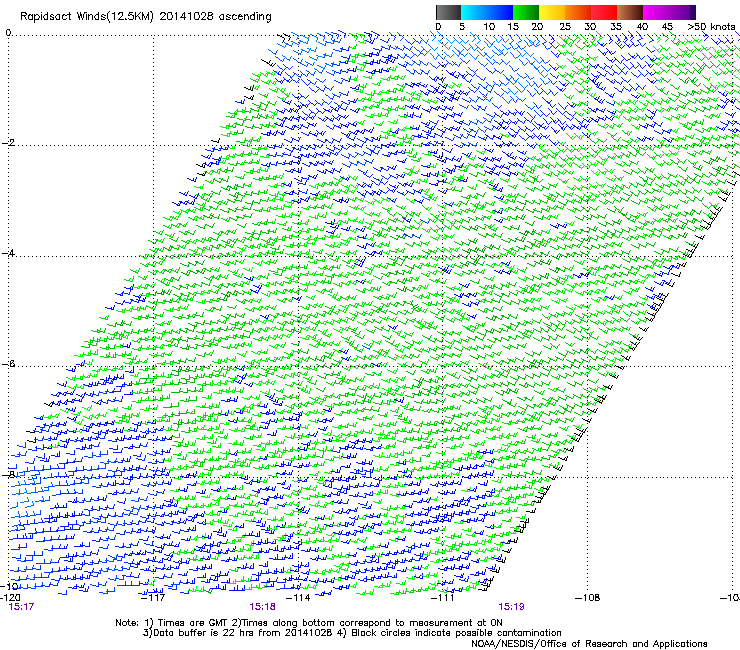Click the plot title 'Rapidscat Winds(12.5KM) 20141028 ascending'
Image resolution: width=740 pixels, height=650 pixels.
click(146, 17)
